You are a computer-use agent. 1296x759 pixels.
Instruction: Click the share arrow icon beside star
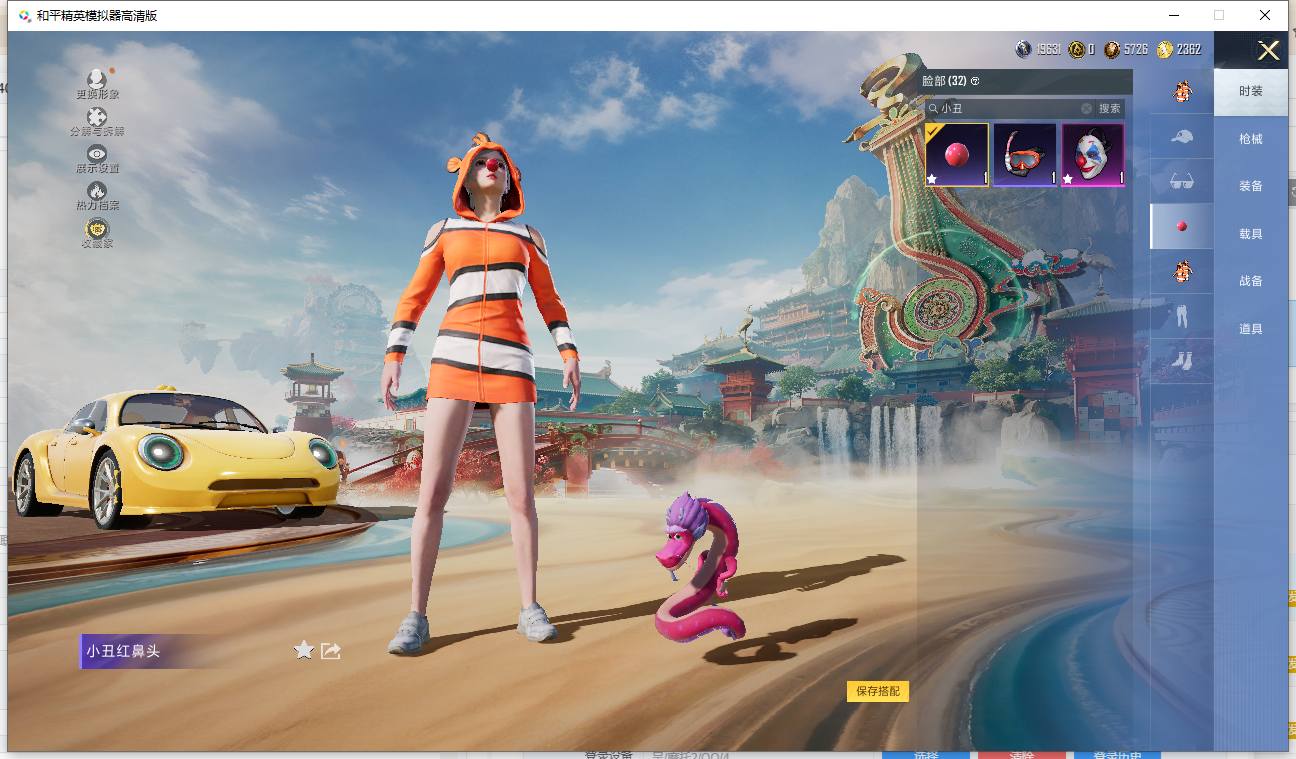331,651
